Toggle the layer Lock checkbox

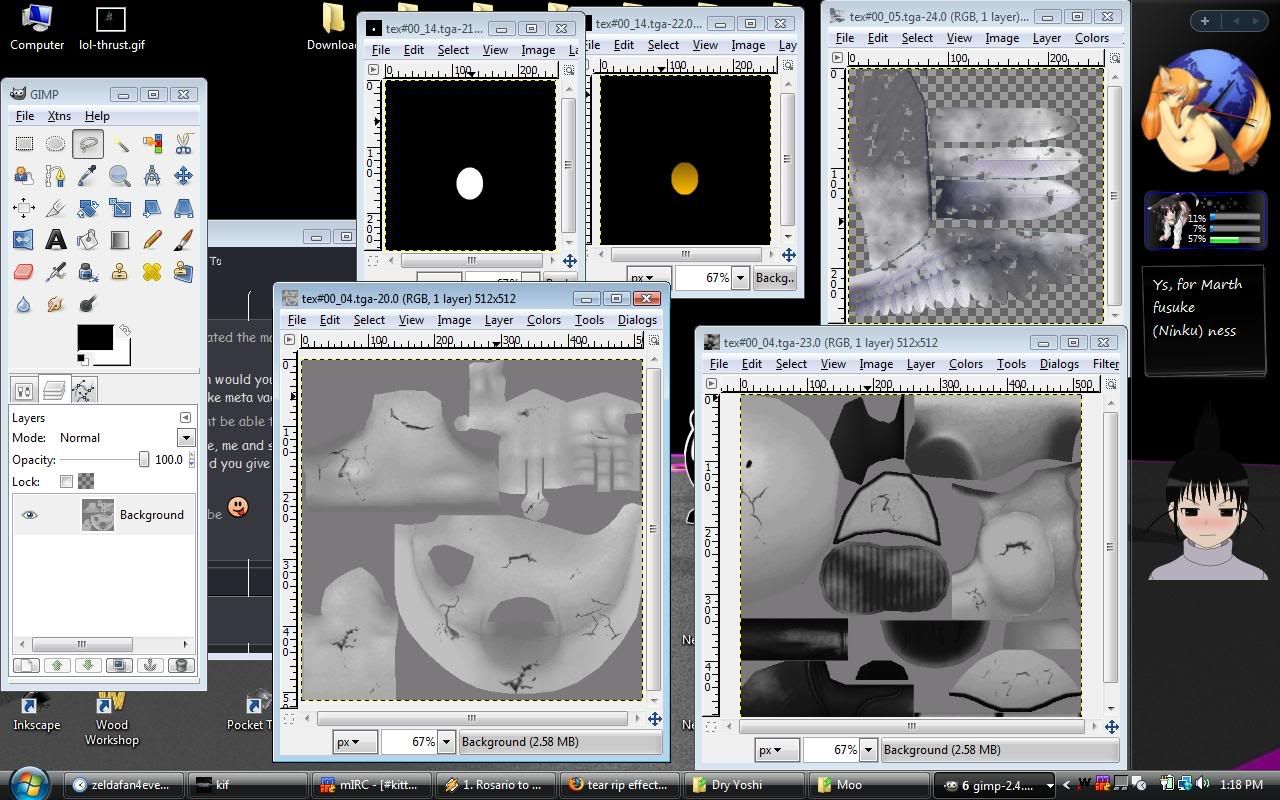click(66, 482)
